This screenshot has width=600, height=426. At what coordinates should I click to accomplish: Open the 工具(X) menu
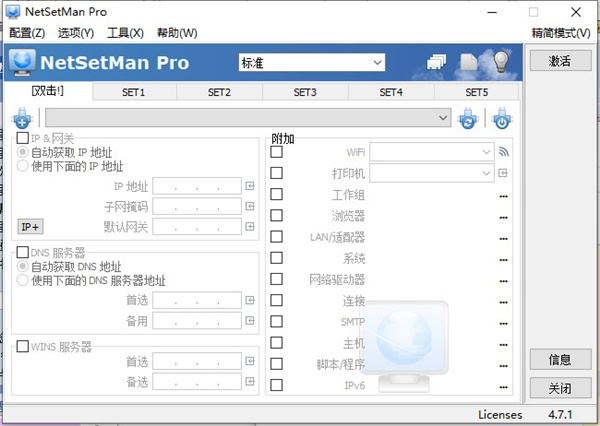(x=125, y=33)
